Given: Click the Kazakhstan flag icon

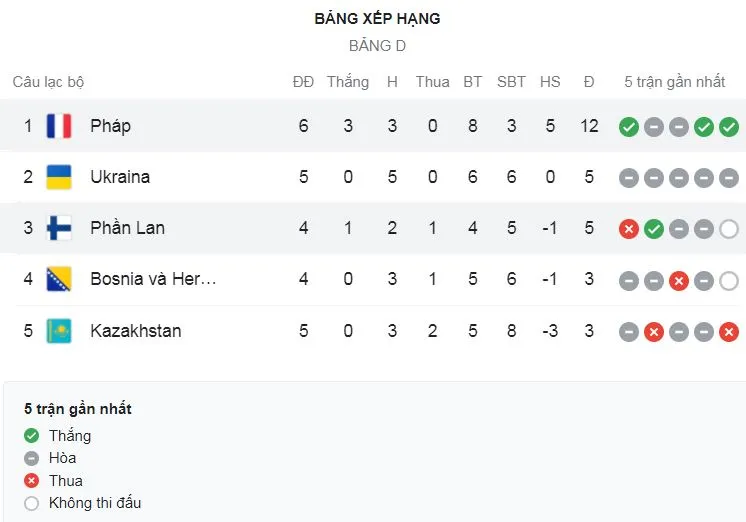Looking at the screenshot, I should (x=59, y=330).
